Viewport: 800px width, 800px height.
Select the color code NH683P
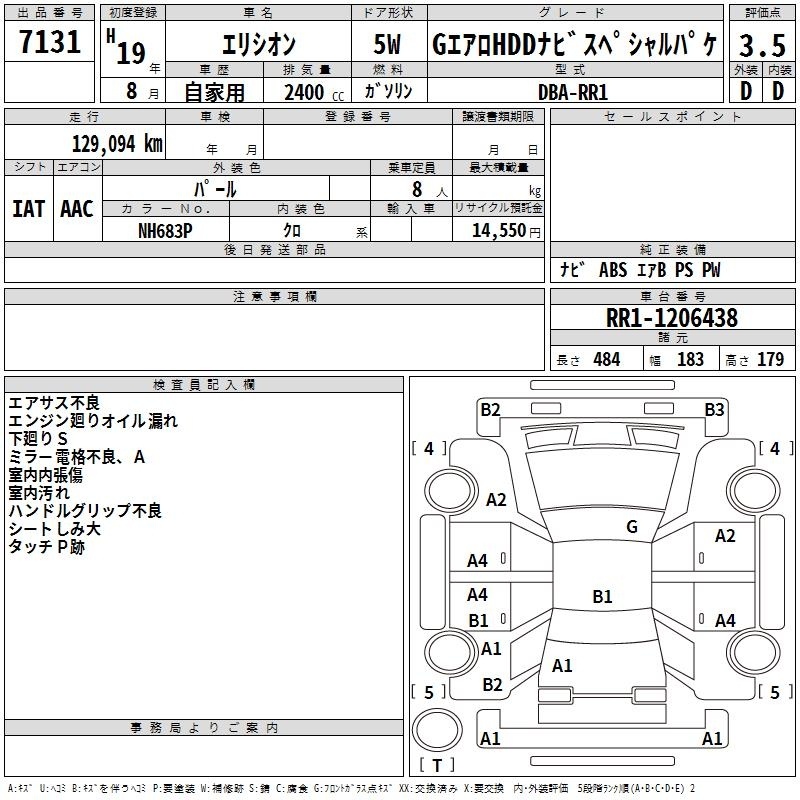tap(166, 229)
